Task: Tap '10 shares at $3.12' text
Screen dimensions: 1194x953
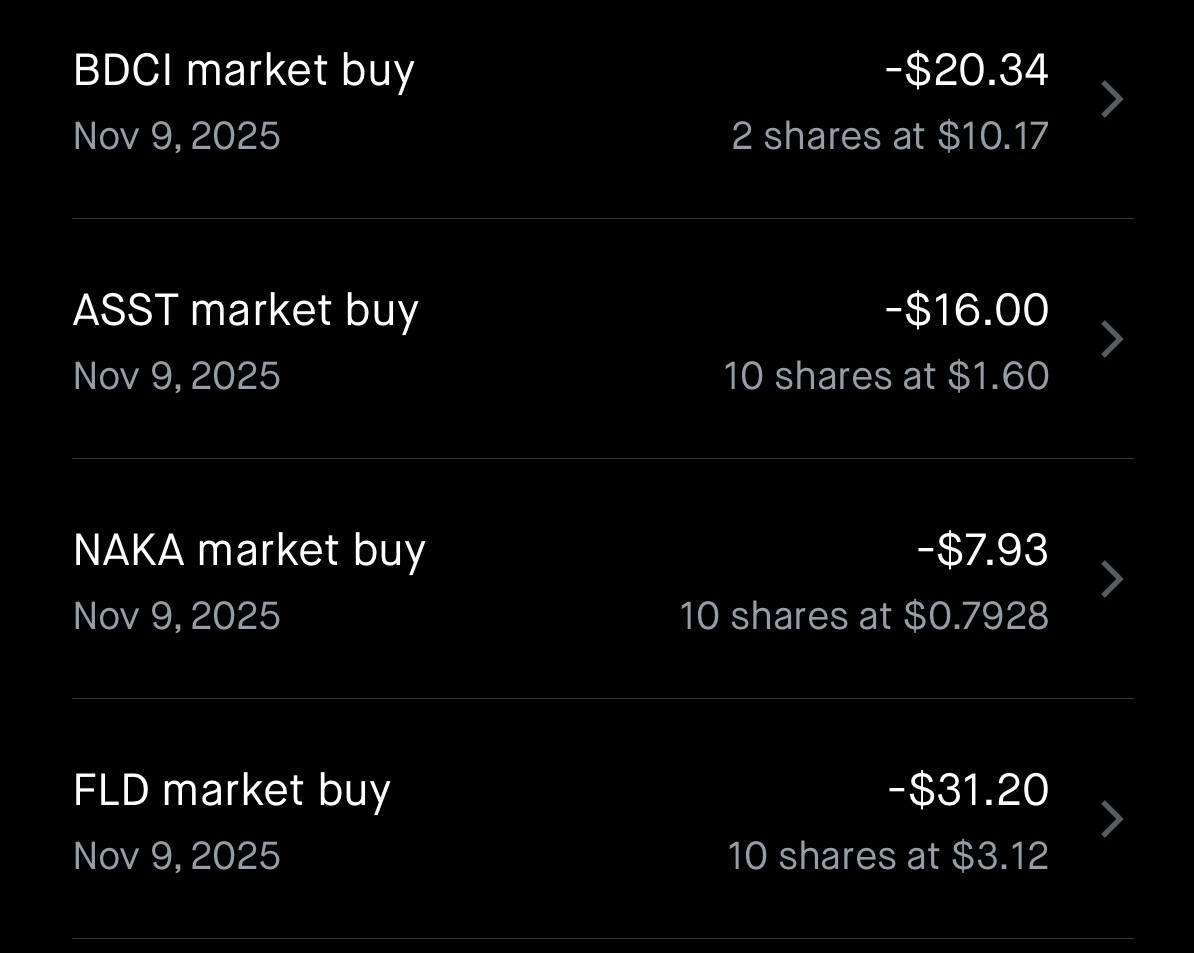Action: [887, 857]
